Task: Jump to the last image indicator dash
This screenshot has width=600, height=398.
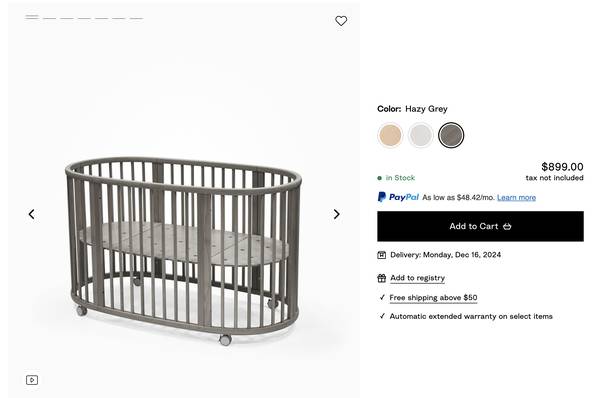Action: [x=136, y=18]
